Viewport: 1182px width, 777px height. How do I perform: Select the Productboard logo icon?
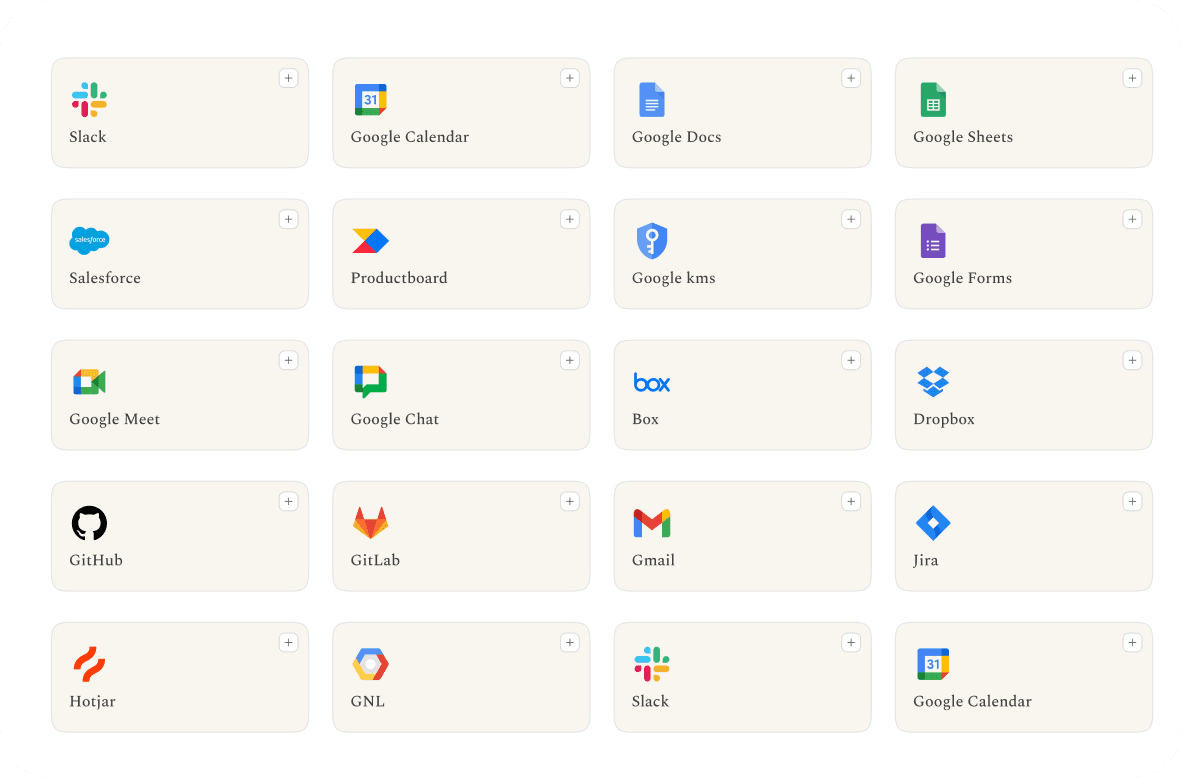pyautogui.click(x=370, y=240)
